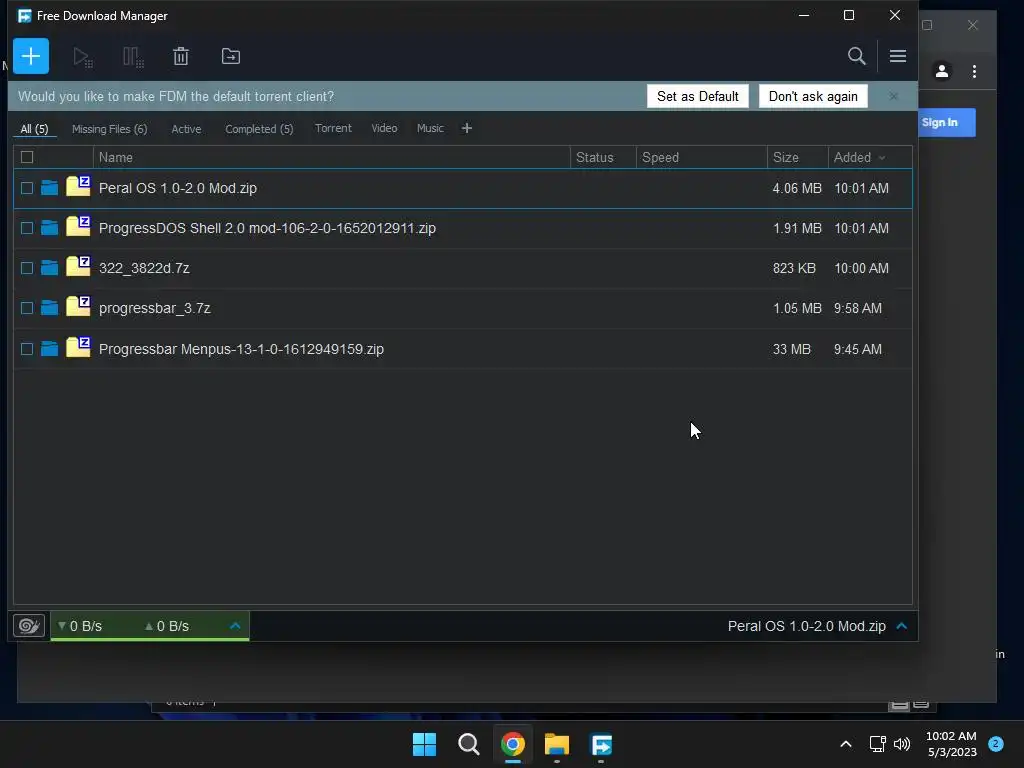Check the box for Progressbar Menpus zip
1024x768 pixels.
click(27, 349)
